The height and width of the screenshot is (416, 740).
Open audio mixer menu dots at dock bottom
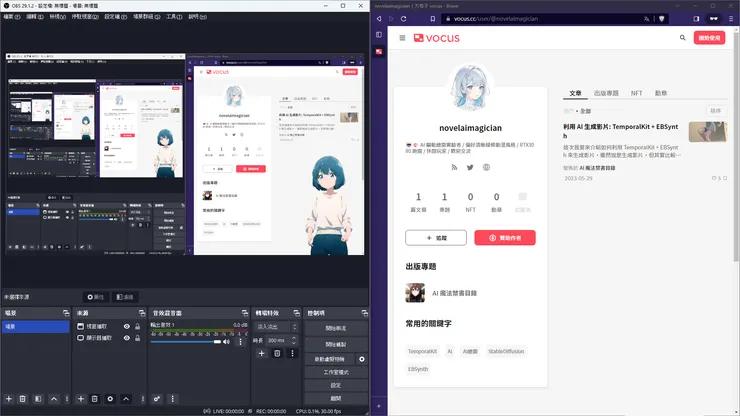[172, 399]
